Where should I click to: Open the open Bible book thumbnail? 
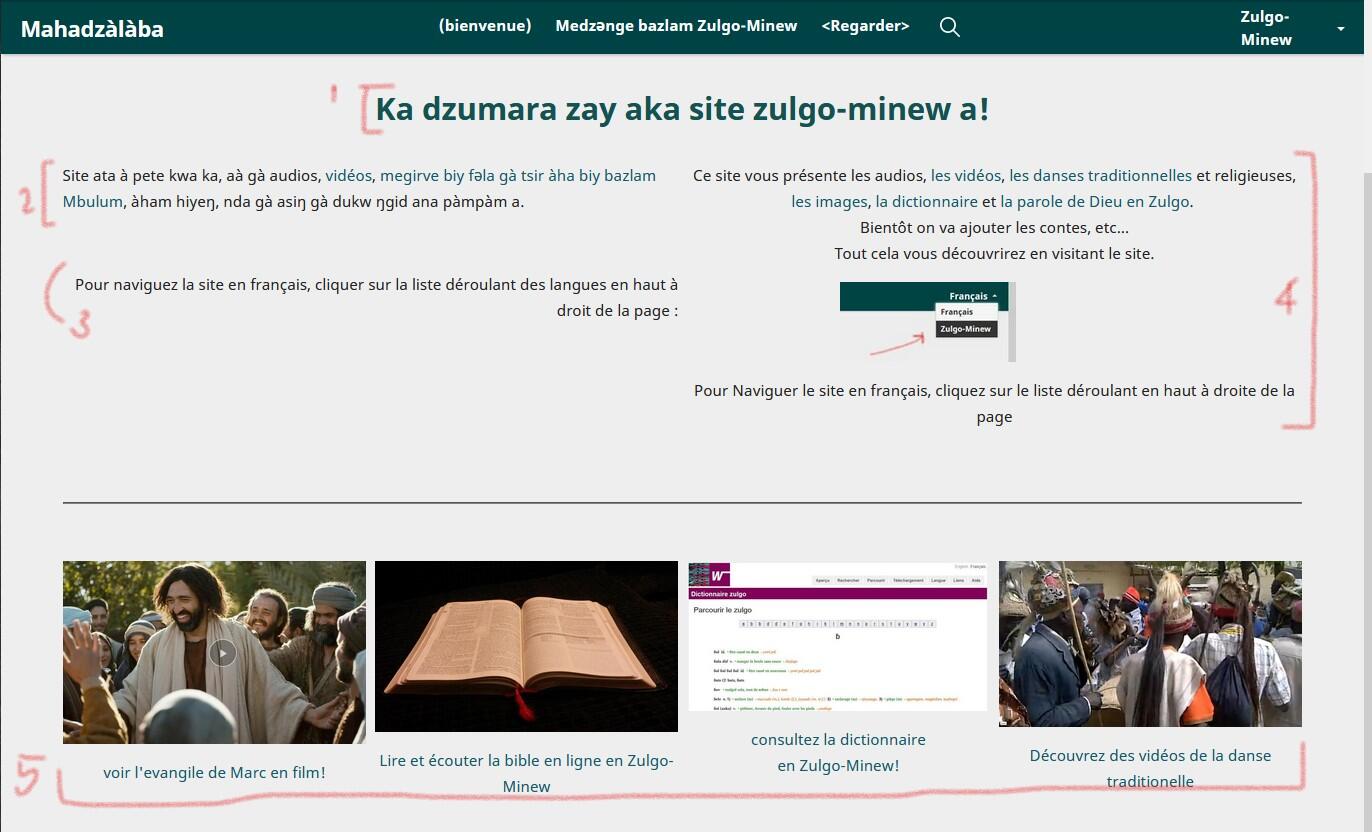(x=526, y=646)
